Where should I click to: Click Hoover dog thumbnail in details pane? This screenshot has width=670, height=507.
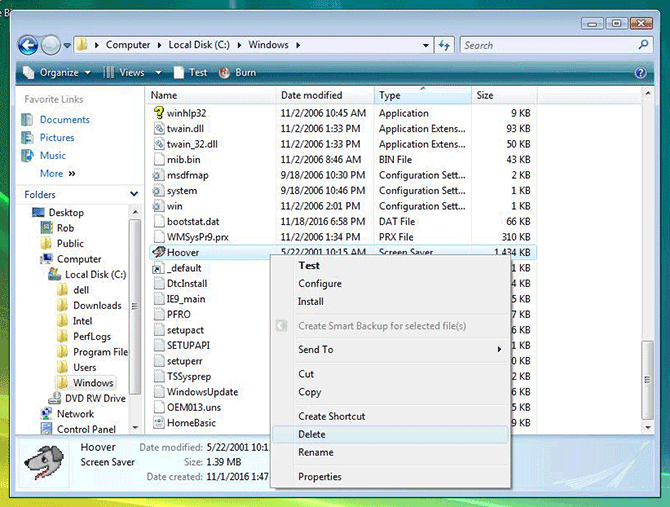pos(44,462)
